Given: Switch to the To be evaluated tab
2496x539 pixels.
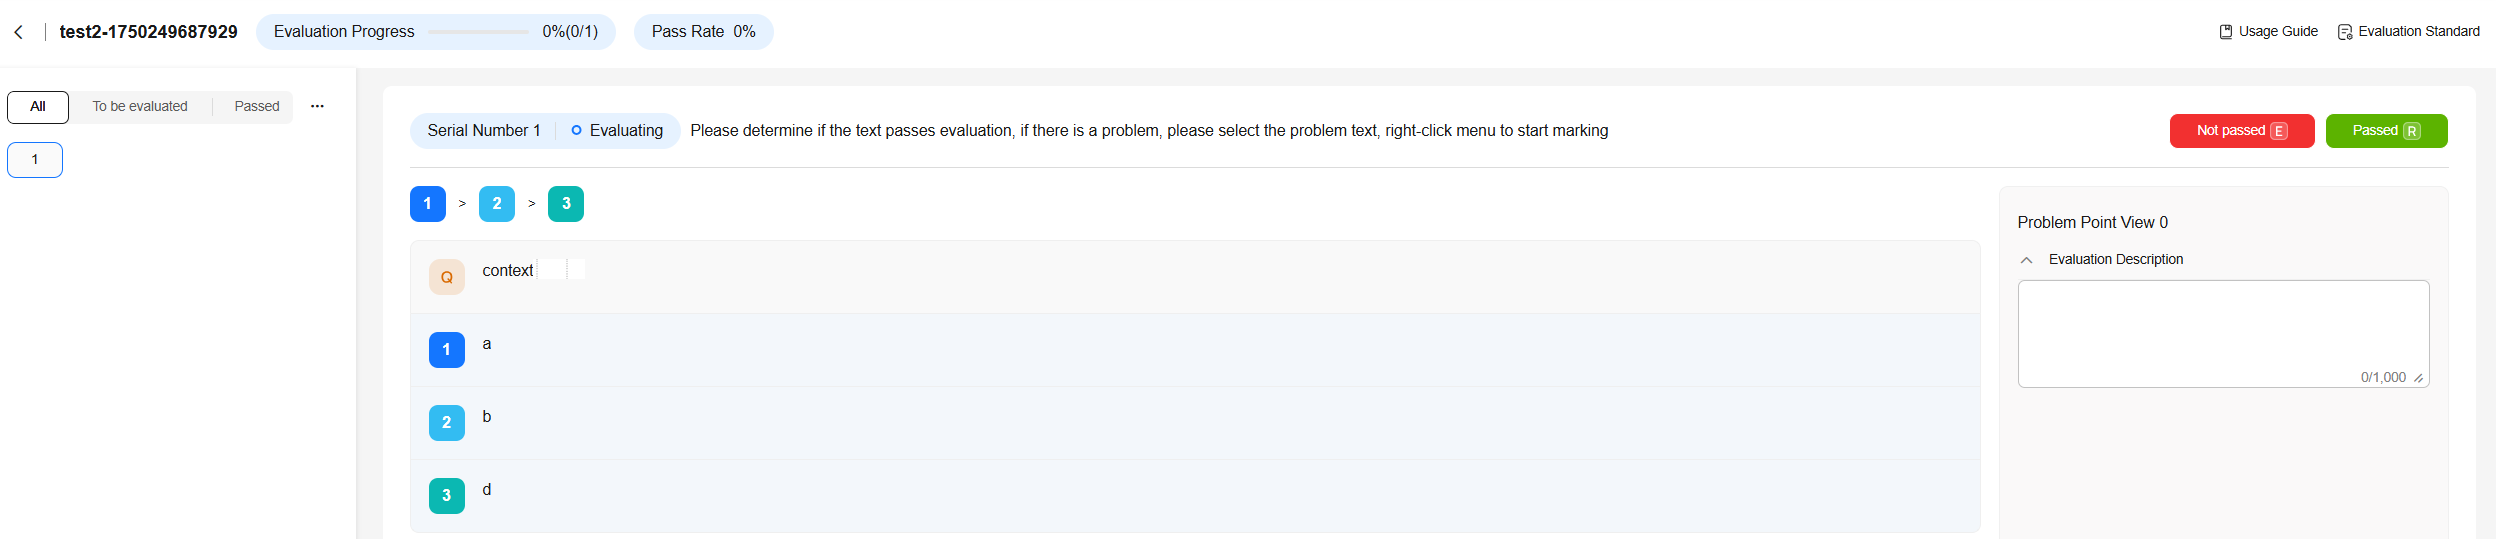Looking at the screenshot, I should (x=140, y=107).
